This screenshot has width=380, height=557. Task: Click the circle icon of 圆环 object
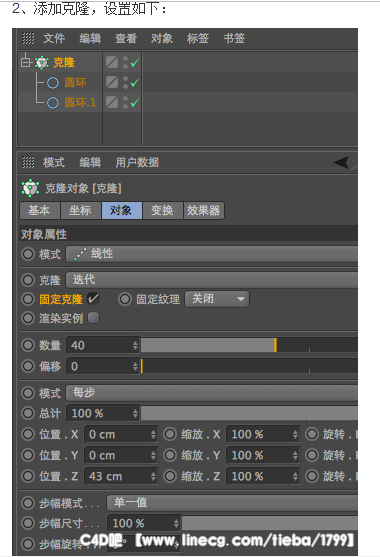53,83
